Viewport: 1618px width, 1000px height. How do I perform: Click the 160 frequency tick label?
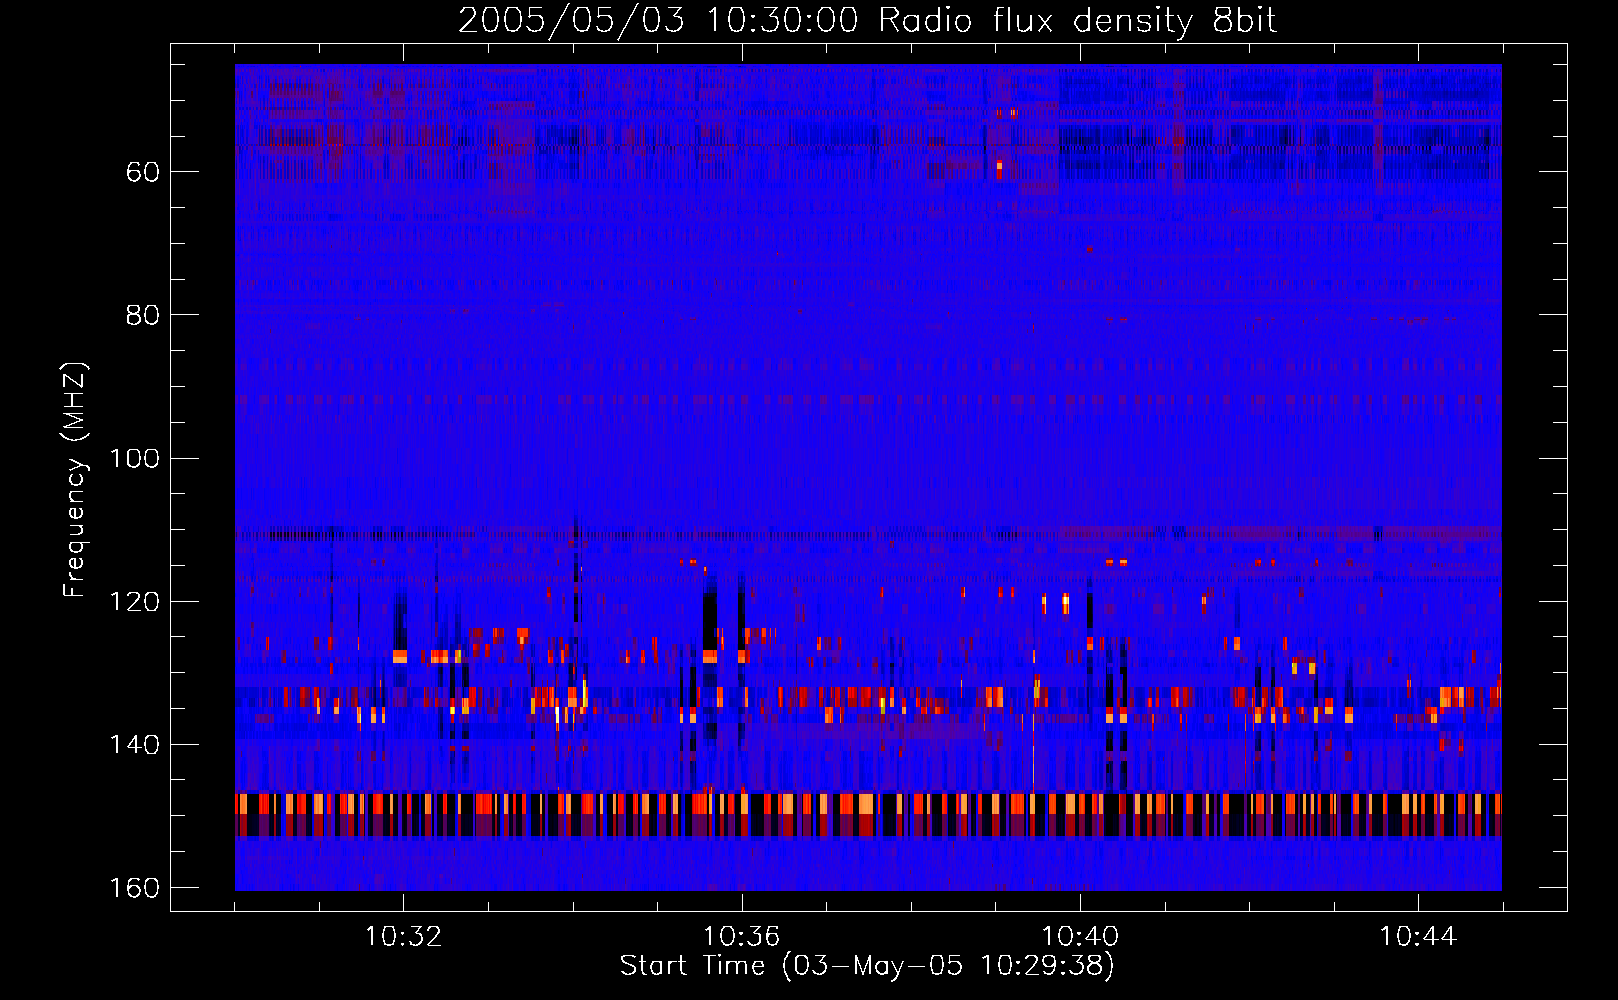(x=134, y=888)
